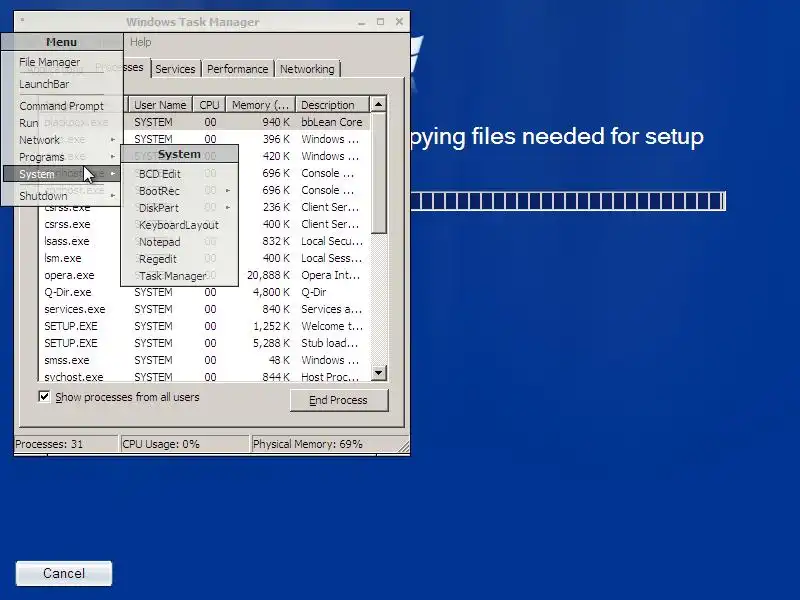Cancel the Windows setup

click(64, 573)
